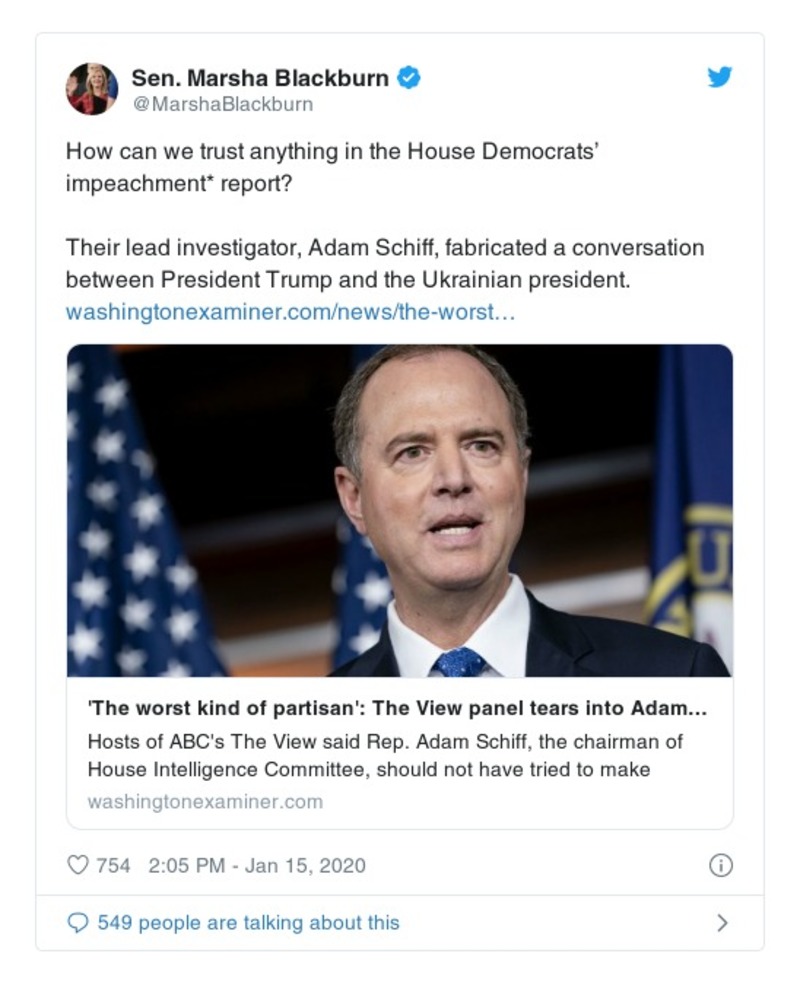This screenshot has height=982, width=800.
Task: Click the "Their lead investigator" tweet paragraph
Action: tap(384, 263)
